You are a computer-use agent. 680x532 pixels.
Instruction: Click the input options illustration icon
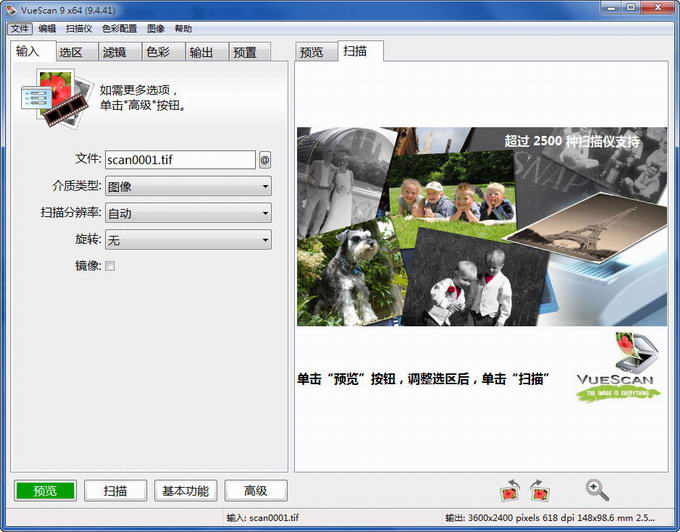point(57,98)
